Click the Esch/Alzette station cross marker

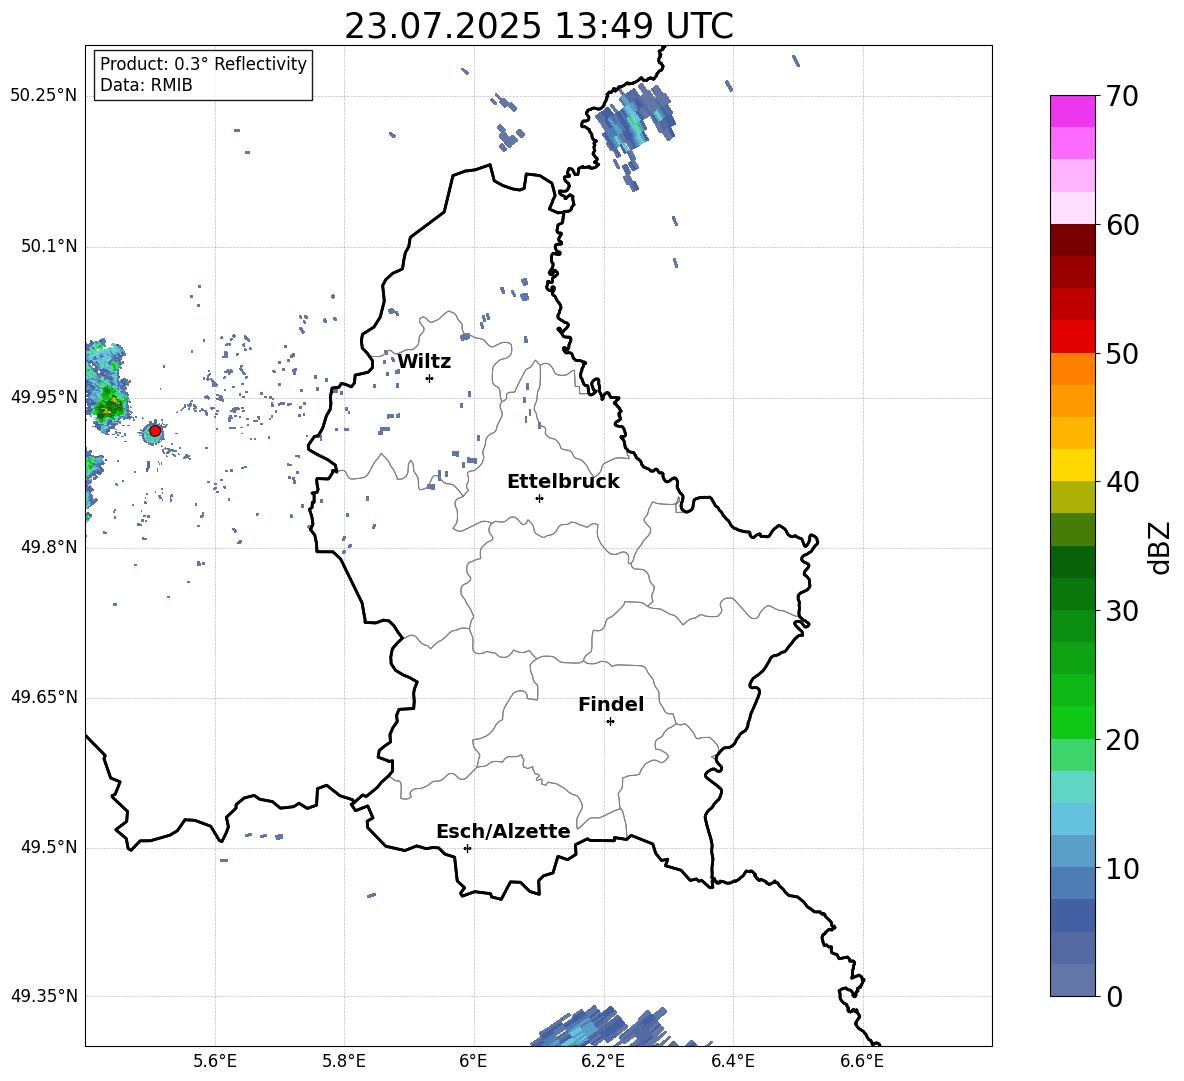point(467,848)
